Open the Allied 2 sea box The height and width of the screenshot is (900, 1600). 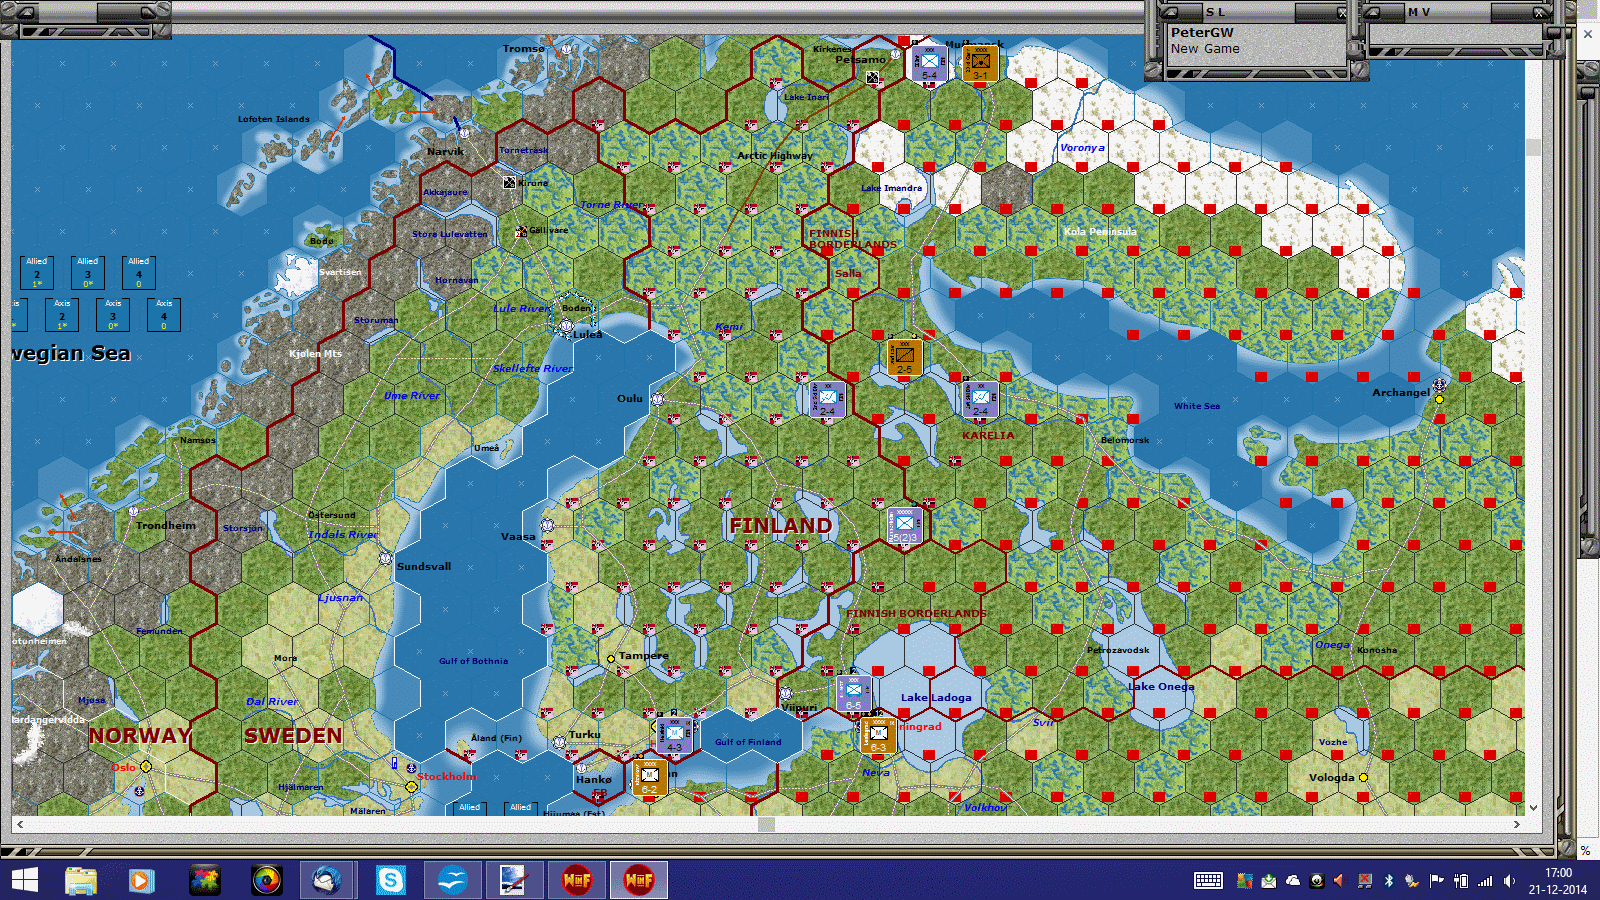click(x=37, y=273)
